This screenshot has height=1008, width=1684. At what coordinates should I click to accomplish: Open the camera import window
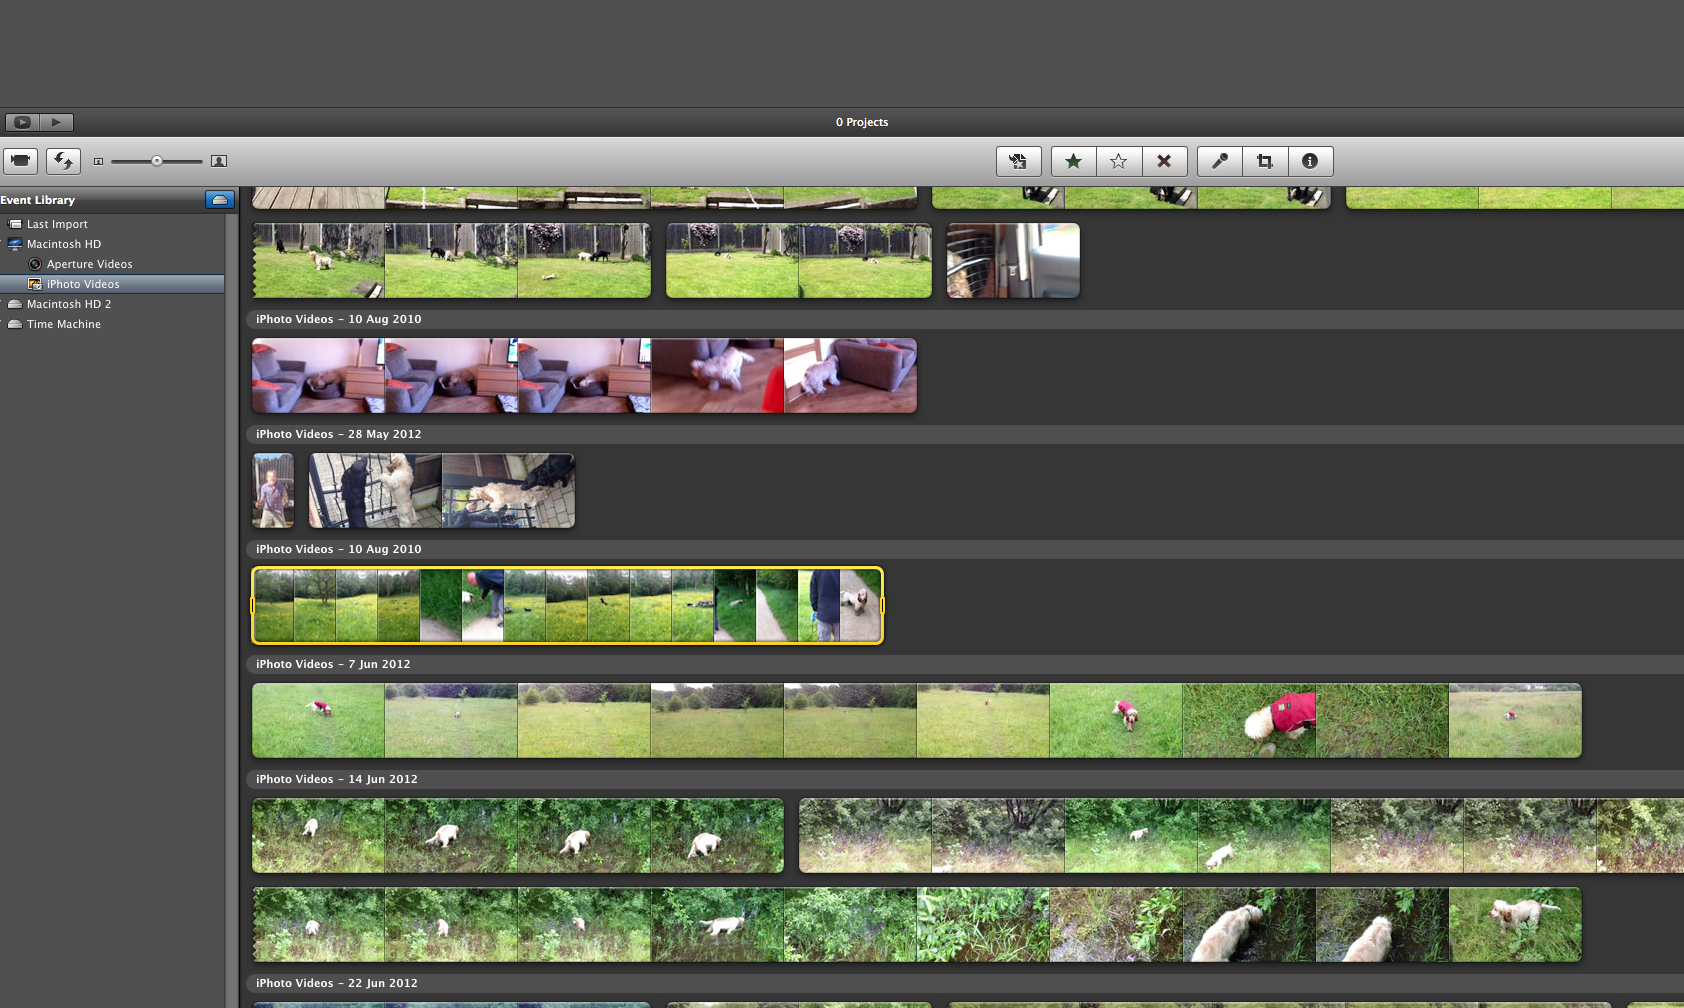20,161
